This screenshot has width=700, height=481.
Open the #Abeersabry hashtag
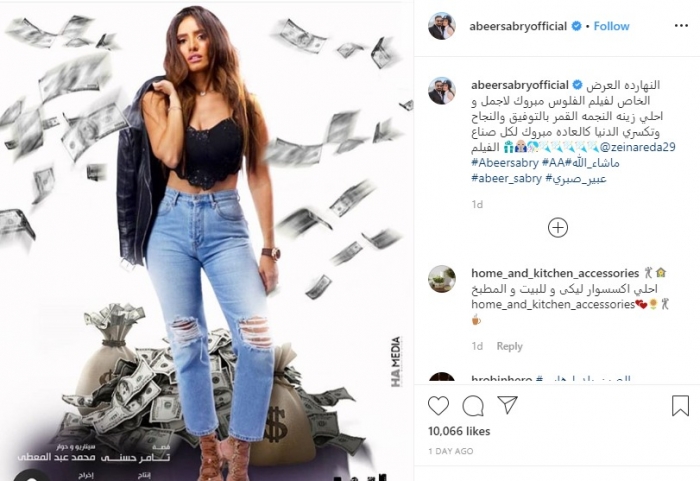point(504,163)
